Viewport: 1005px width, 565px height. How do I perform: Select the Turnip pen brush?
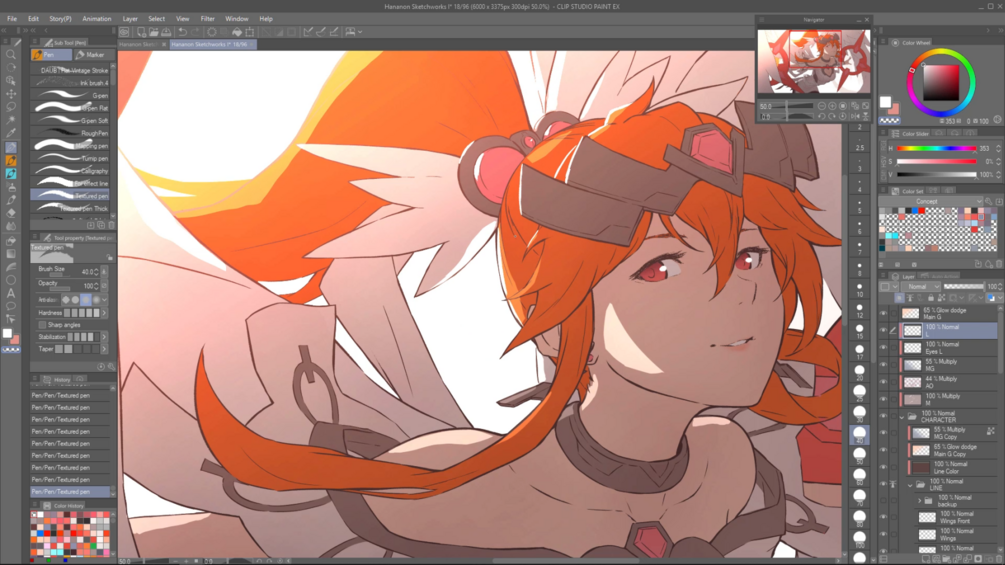[71, 158]
